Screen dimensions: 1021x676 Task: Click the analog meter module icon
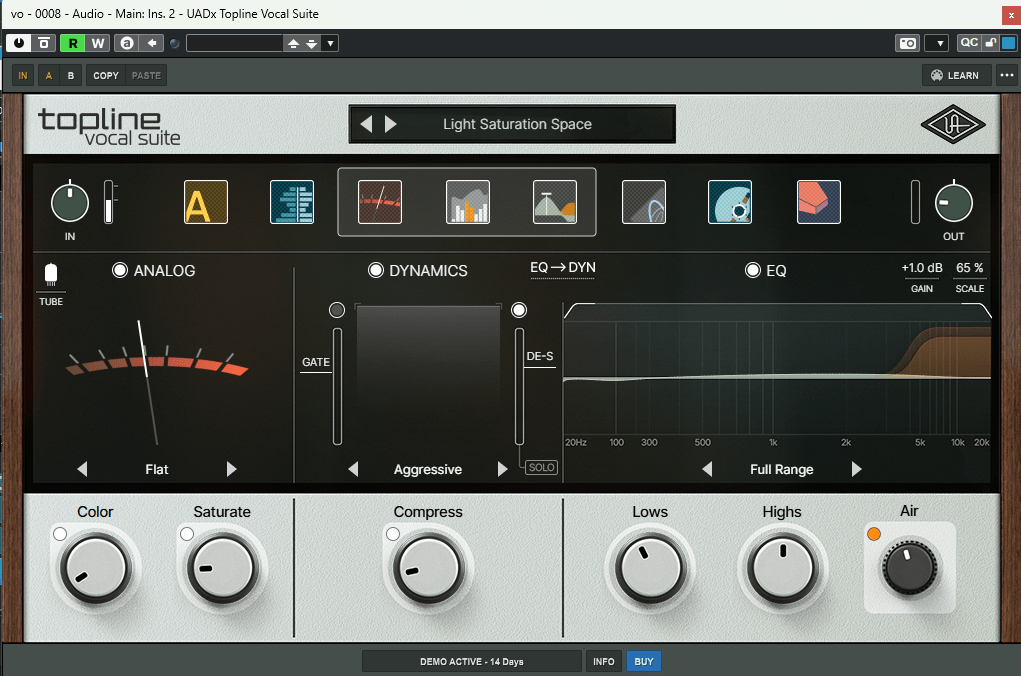(x=380, y=202)
